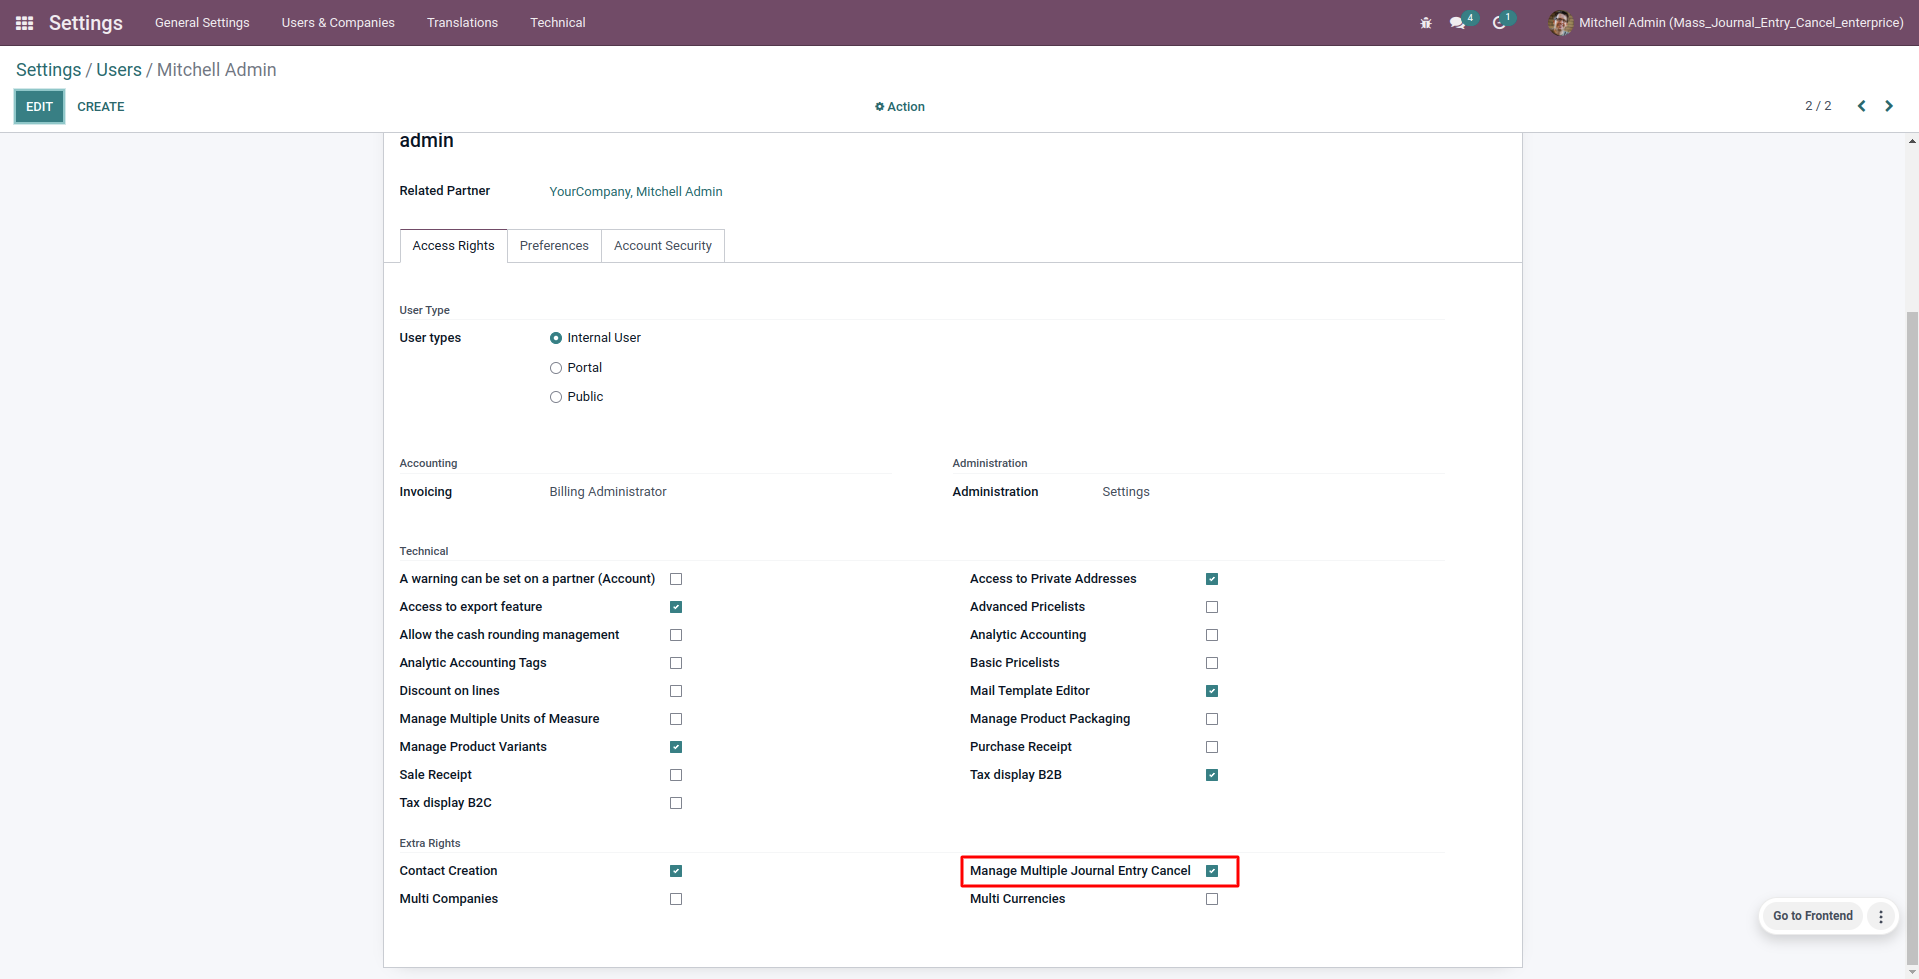Expand the Users & Companies menu
The width and height of the screenshot is (1919, 979).
pyautogui.click(x=338, y=23)
